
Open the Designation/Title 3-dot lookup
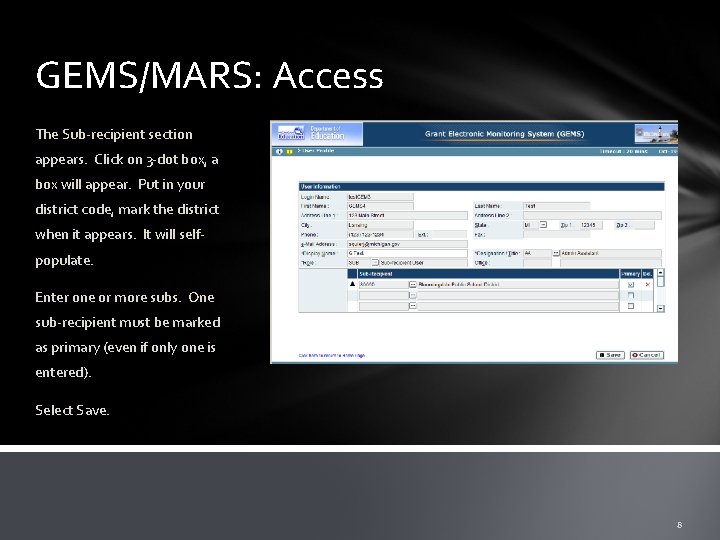pyautogui.click(x=556, y=253)
